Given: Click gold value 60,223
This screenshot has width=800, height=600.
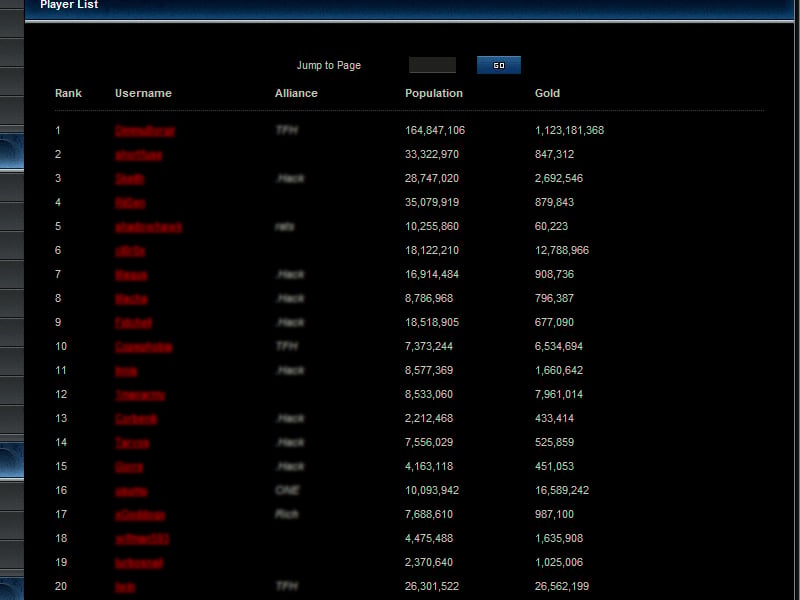Looking at the screenshot, I should coord(551,226).
